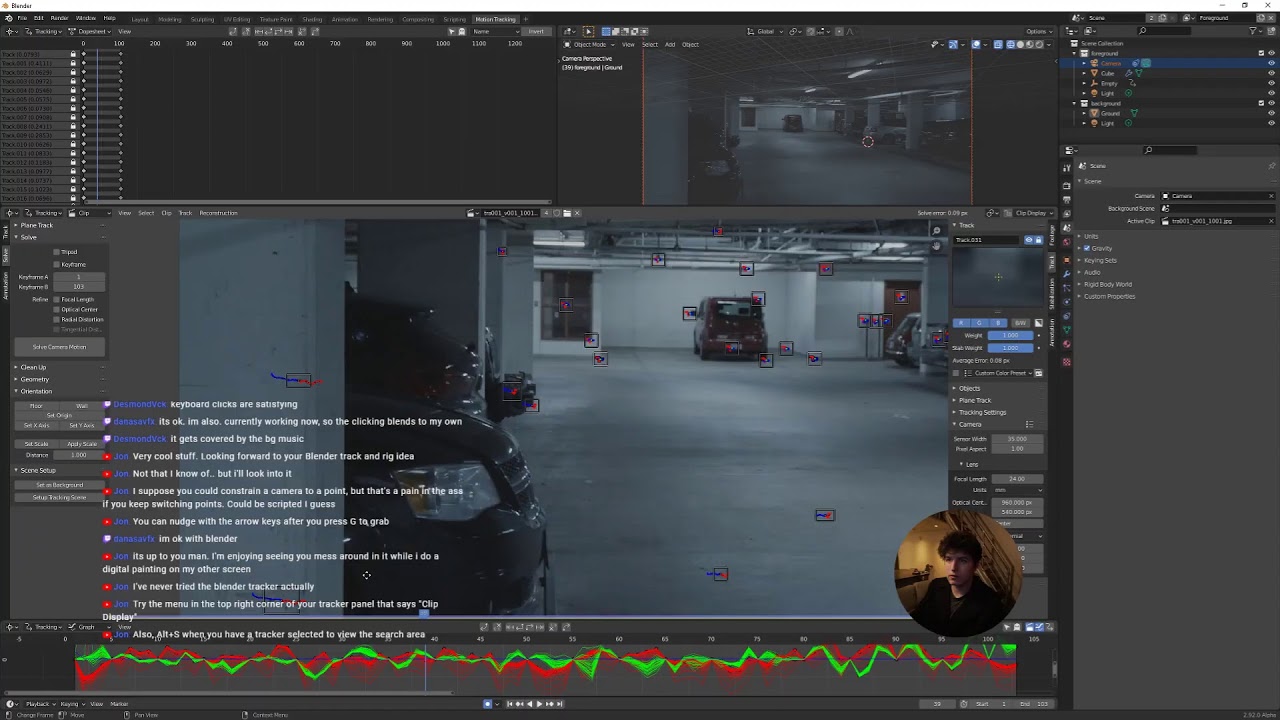This screenshot has width=1280, height=720.
Task: Click the lock icon on Track.031
Action: coord(1038,240)
